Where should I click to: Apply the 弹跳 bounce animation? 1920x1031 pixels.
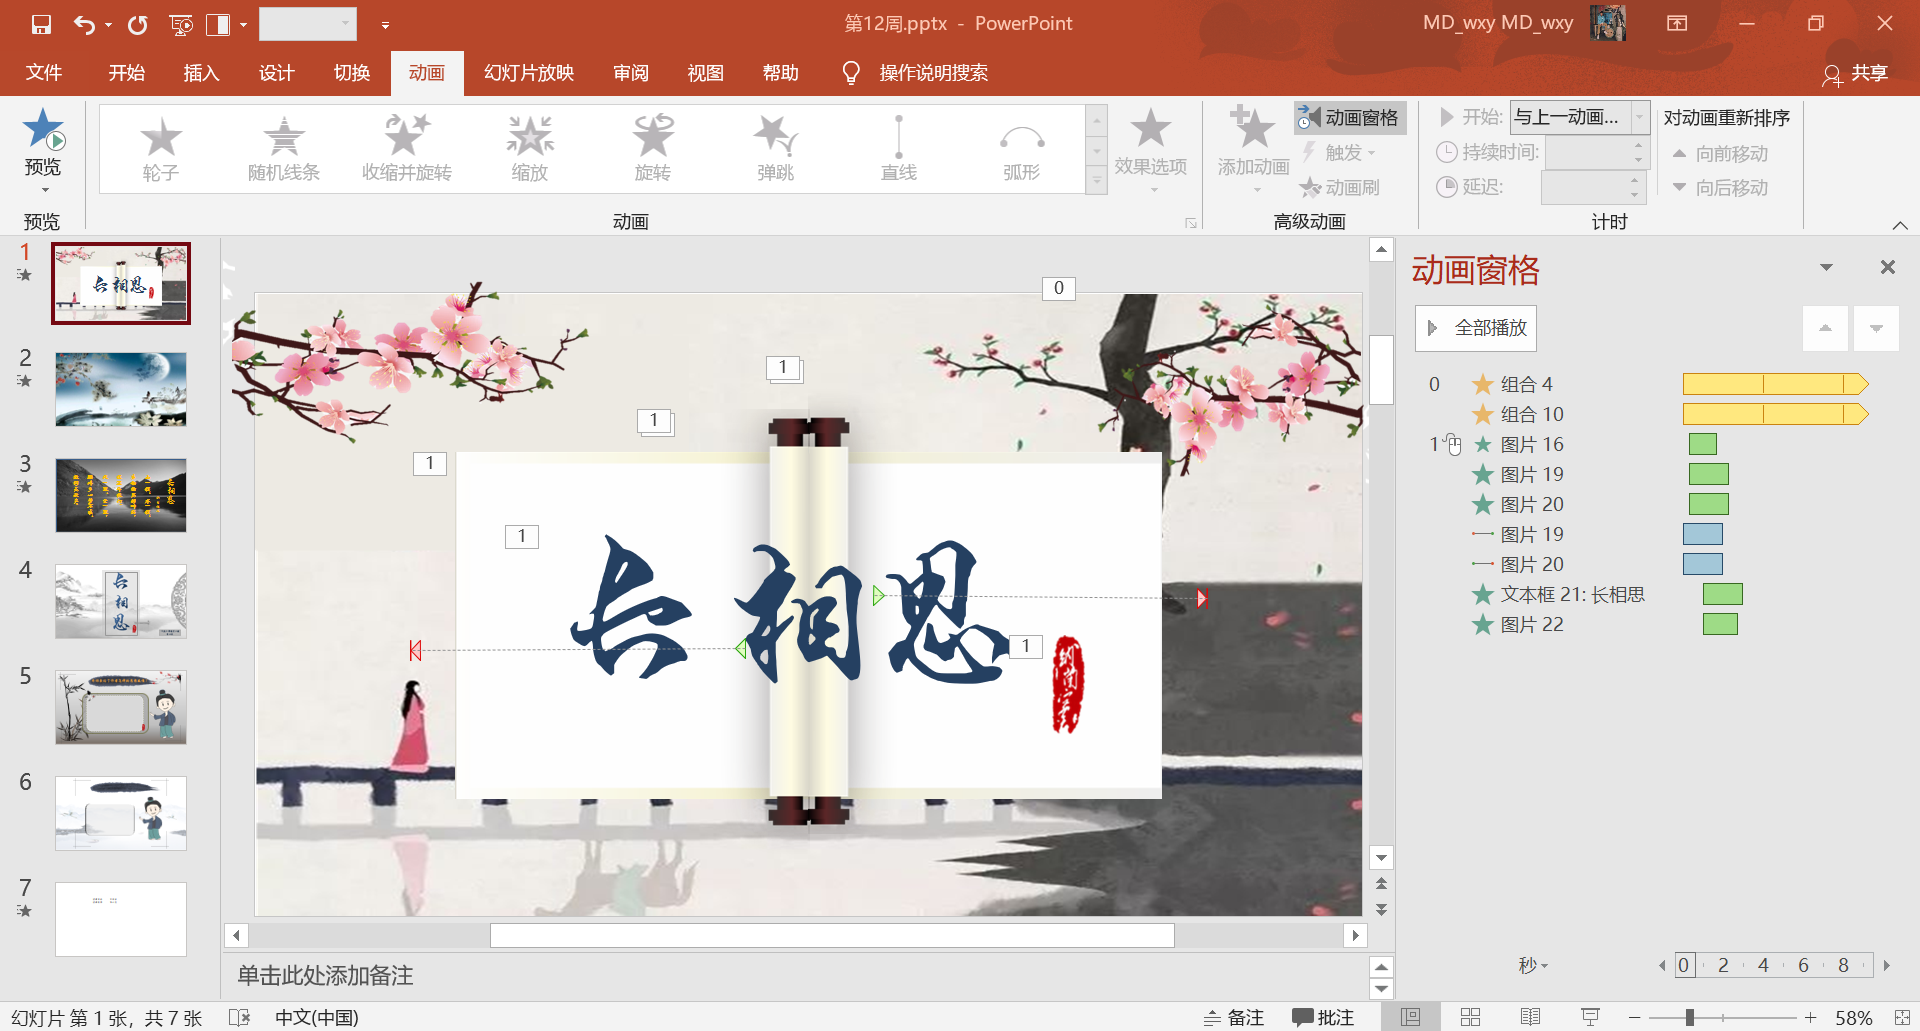pyautogui.click(x=776, y=150)
